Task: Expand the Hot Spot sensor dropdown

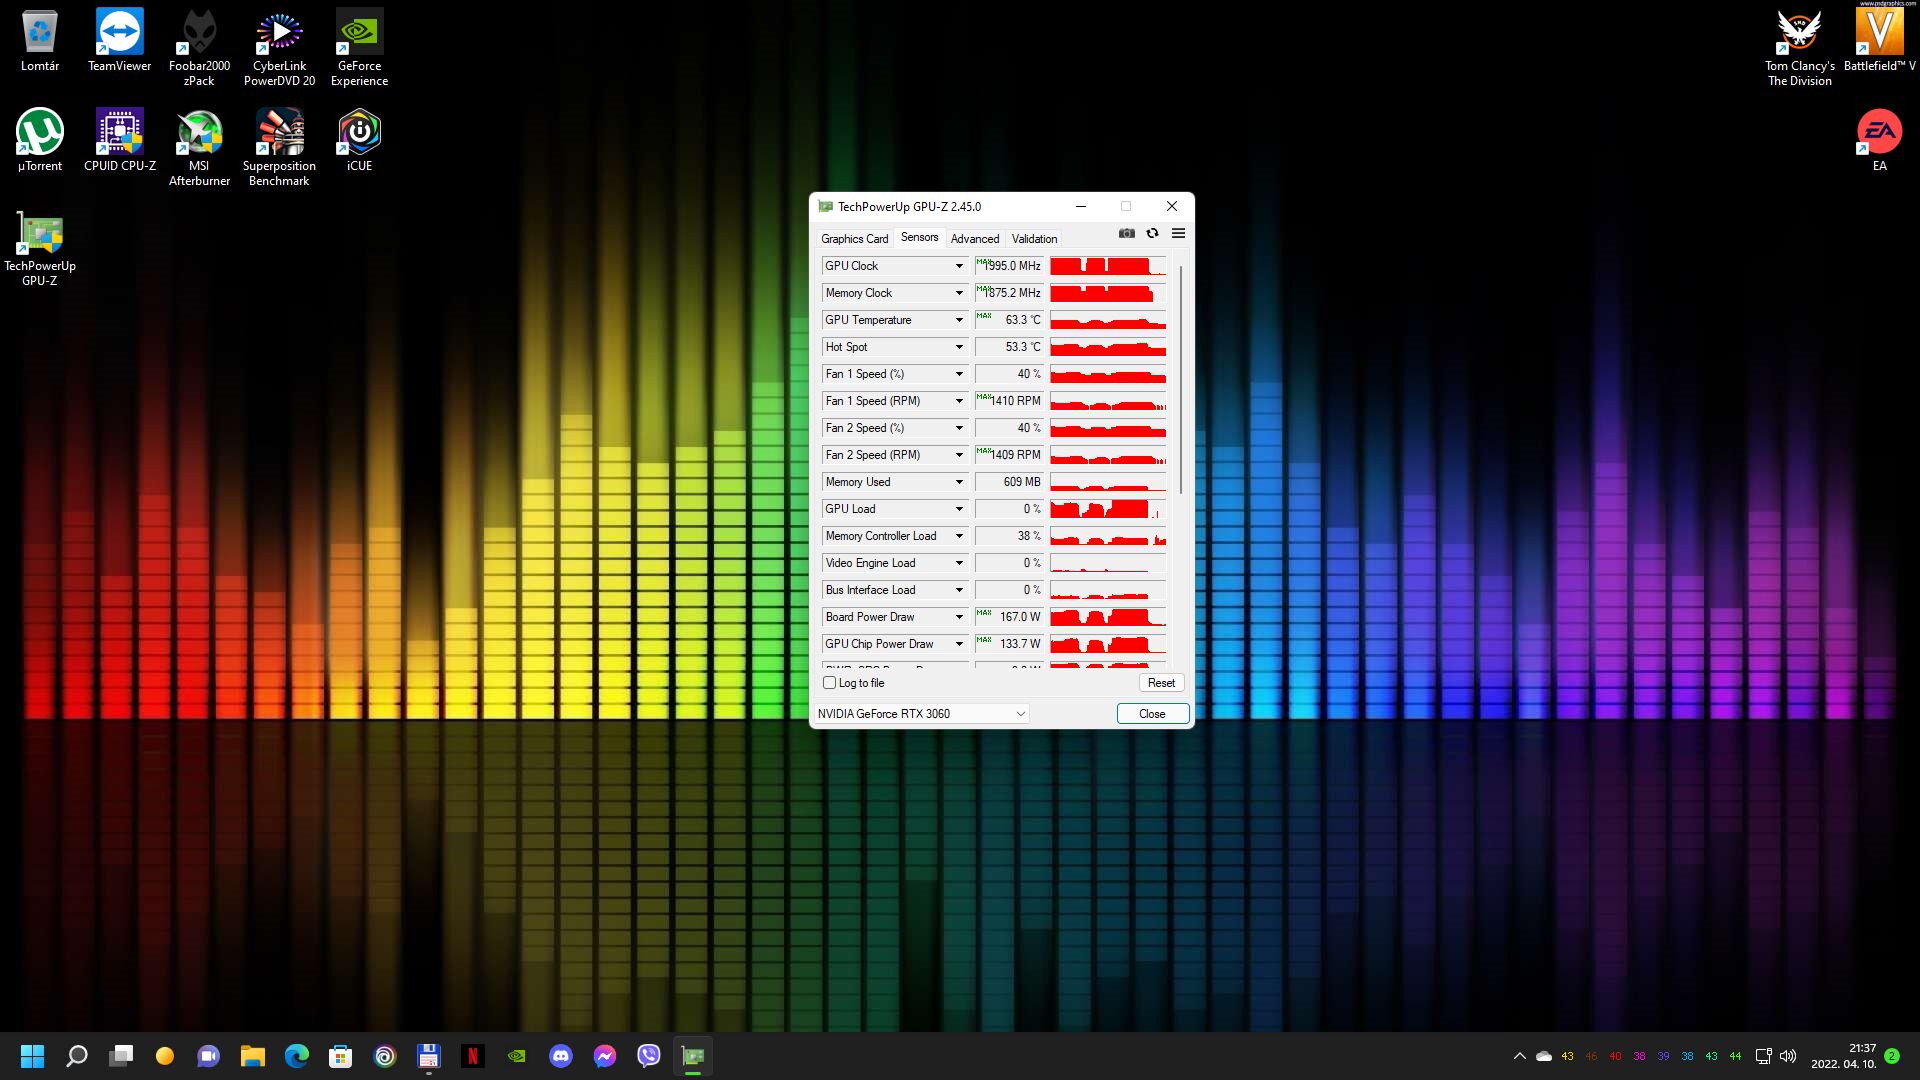Action: click(959, 347)
